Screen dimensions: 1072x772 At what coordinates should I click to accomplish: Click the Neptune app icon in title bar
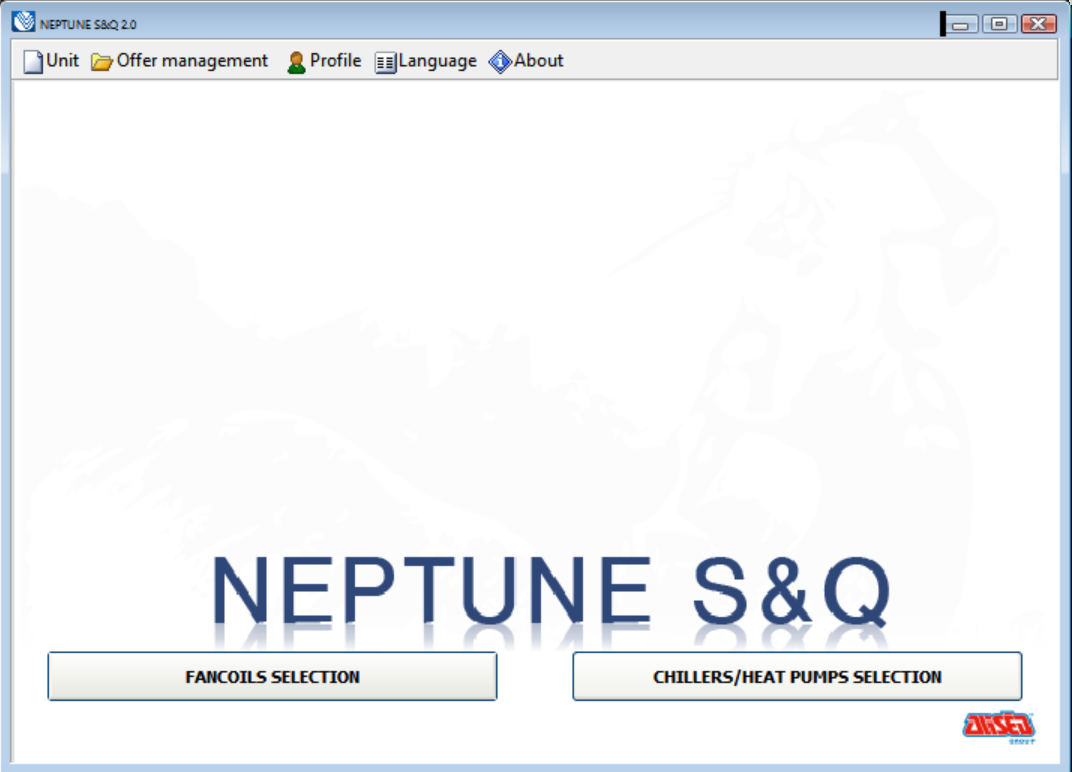pyautogui.click(x=23, y=22)
